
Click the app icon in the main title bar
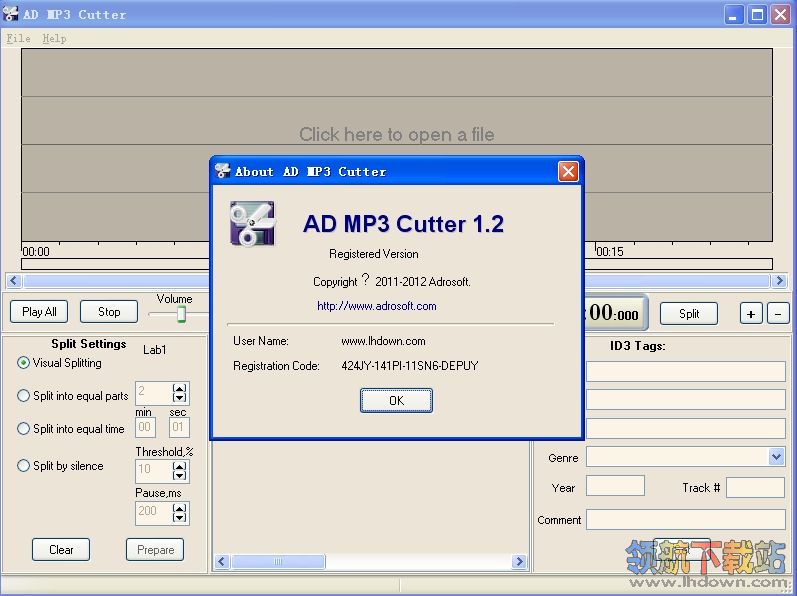point(10,14)
